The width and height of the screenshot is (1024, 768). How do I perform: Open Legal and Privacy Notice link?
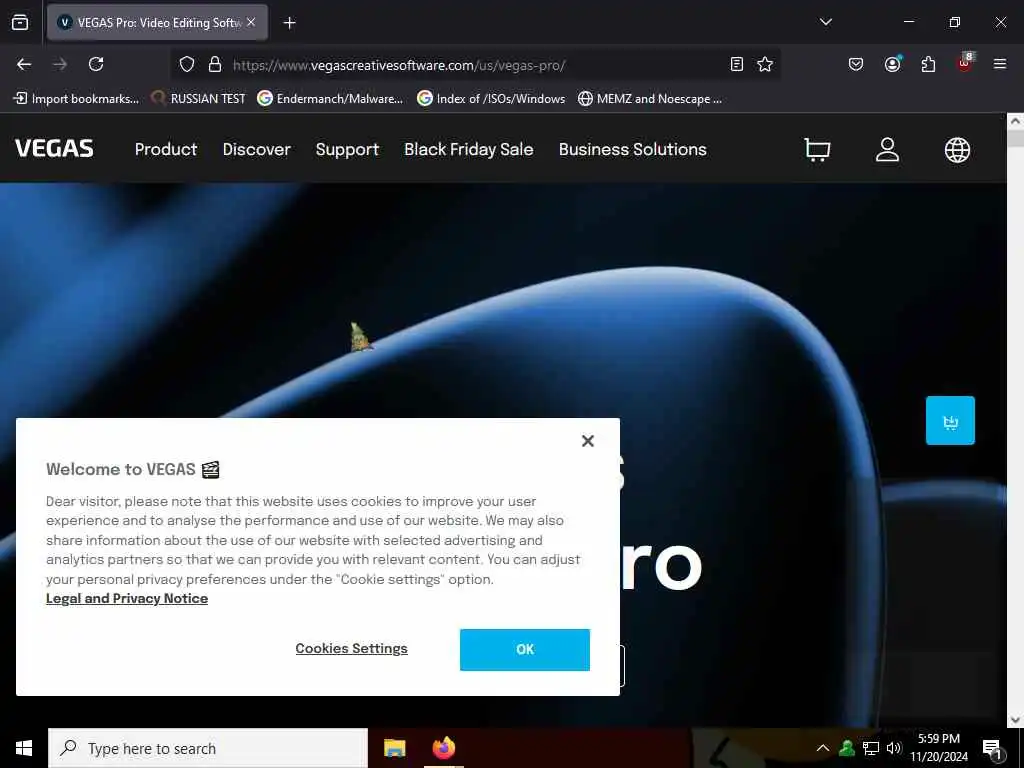(127, 598)
